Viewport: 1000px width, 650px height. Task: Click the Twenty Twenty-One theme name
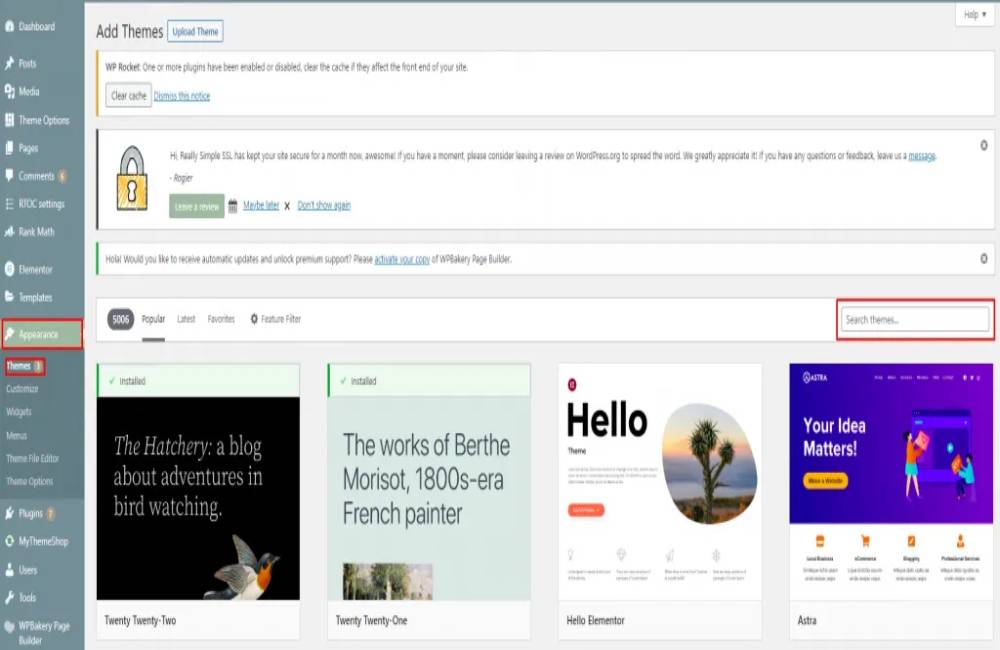point(371,620)
